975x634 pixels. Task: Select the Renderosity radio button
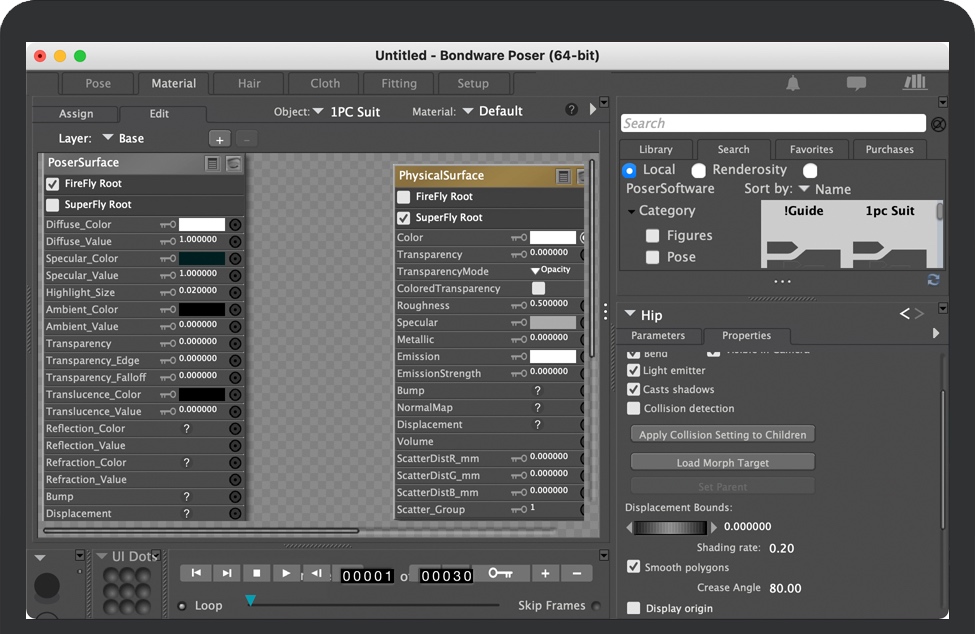point(699,170)
